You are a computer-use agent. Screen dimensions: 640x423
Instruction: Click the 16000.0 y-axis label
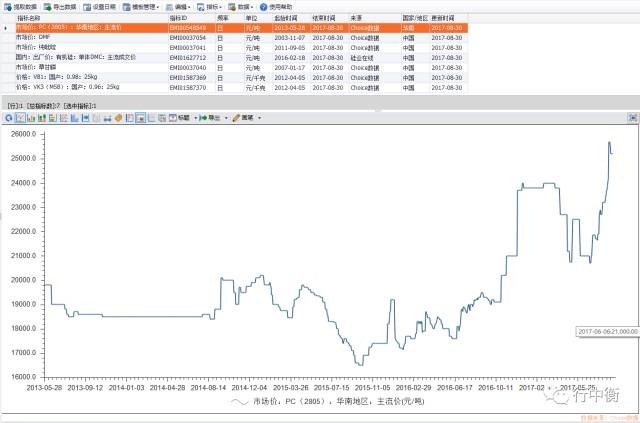pyautogui.click(x=23, y=377)
